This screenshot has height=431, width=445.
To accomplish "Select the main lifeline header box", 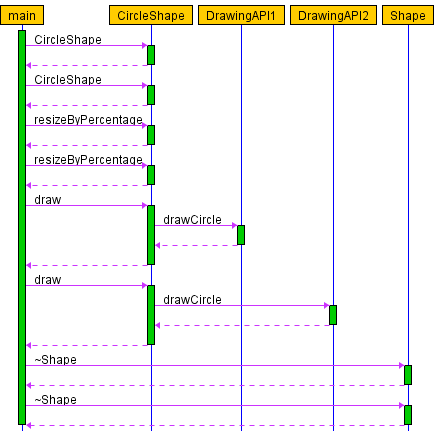I will pos(22,15).
